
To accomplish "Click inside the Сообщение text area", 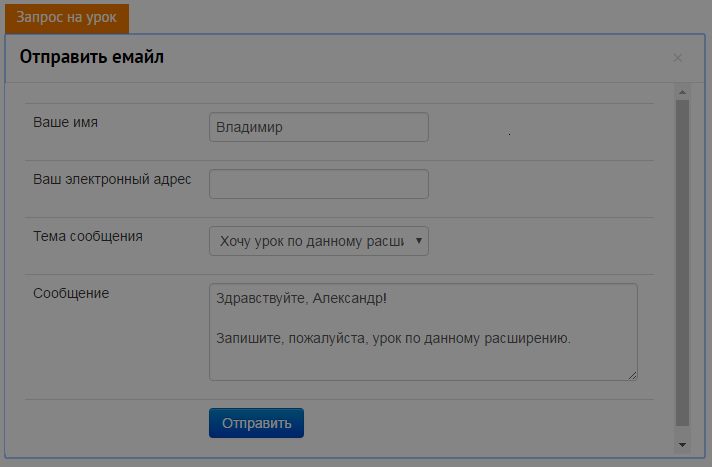I will point(423,332).
